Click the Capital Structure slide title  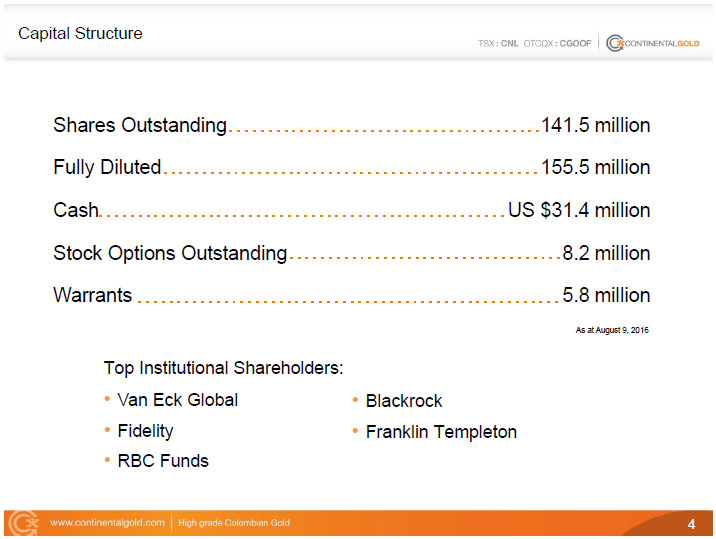click(80, 34)
